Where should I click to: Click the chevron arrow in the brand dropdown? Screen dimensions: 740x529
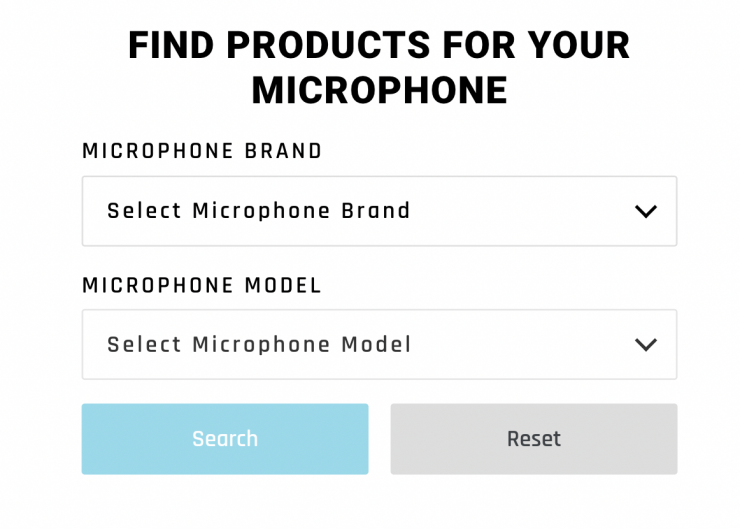pos(646,211)
